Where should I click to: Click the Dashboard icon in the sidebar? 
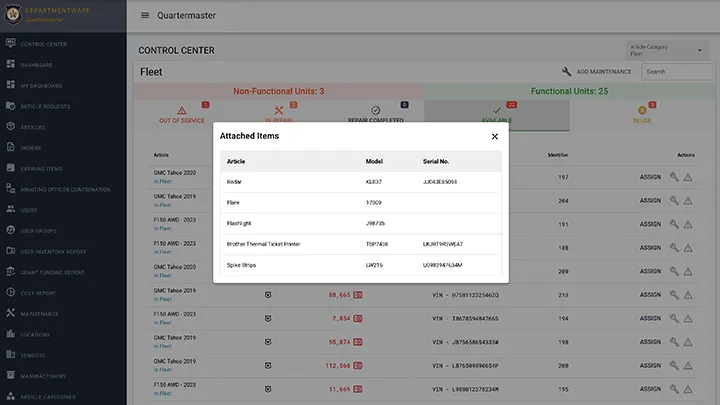(x=10, y=65)
